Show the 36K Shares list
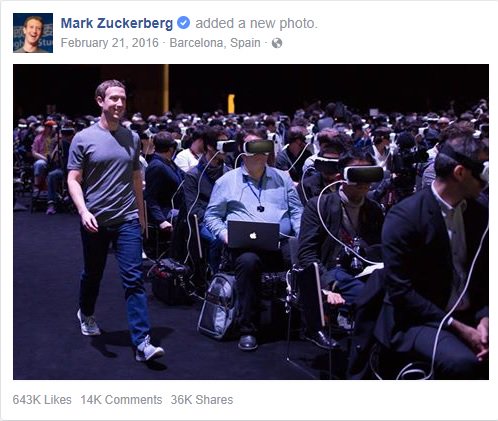Screen dimensions: 498x421 point(202,400)
